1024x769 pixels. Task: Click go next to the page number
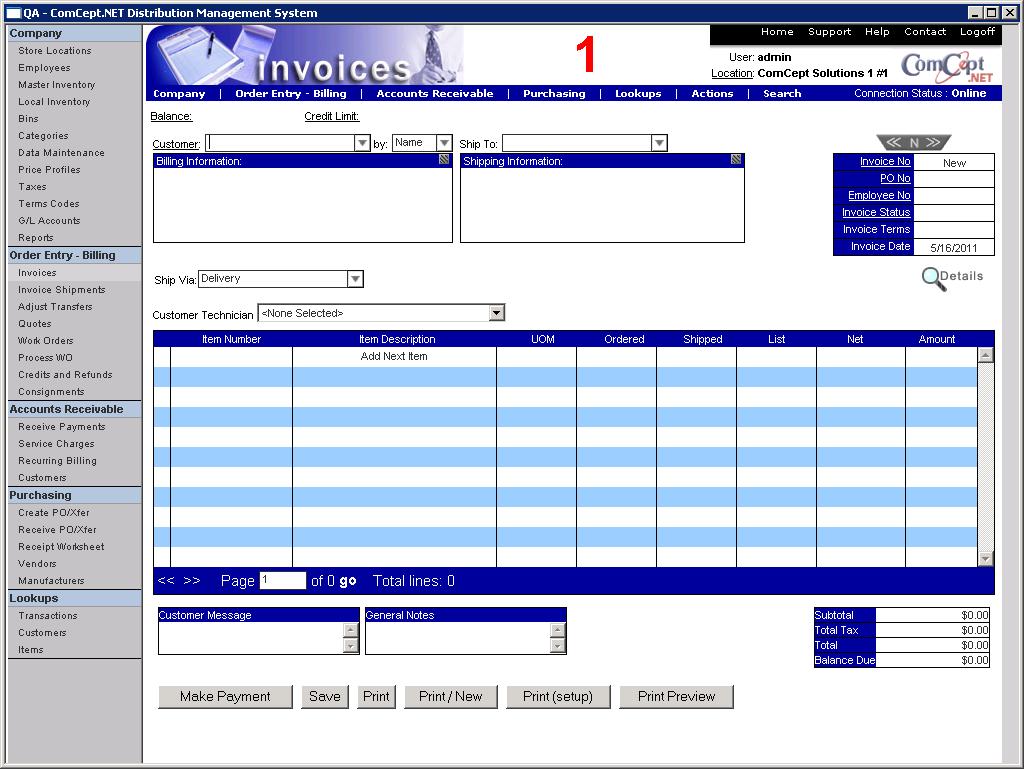(x=347, y=581)
